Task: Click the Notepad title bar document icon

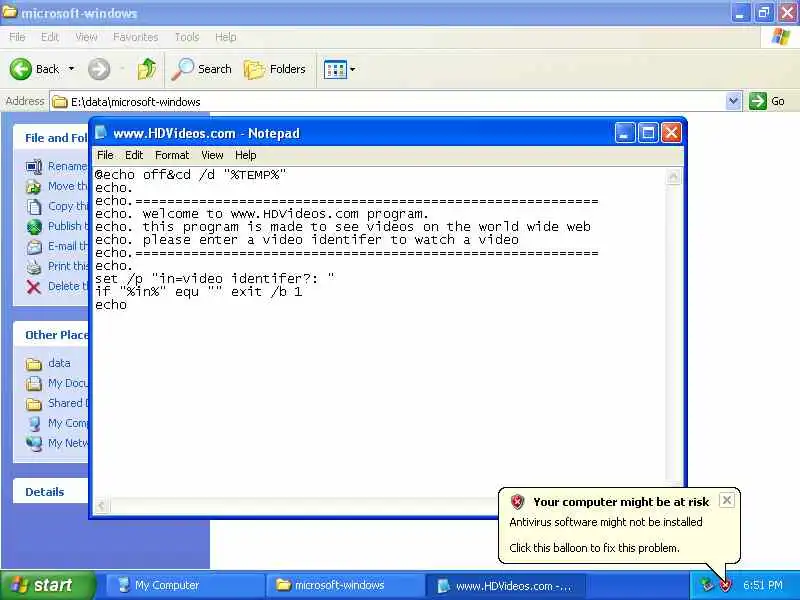Action: point(101,133)
